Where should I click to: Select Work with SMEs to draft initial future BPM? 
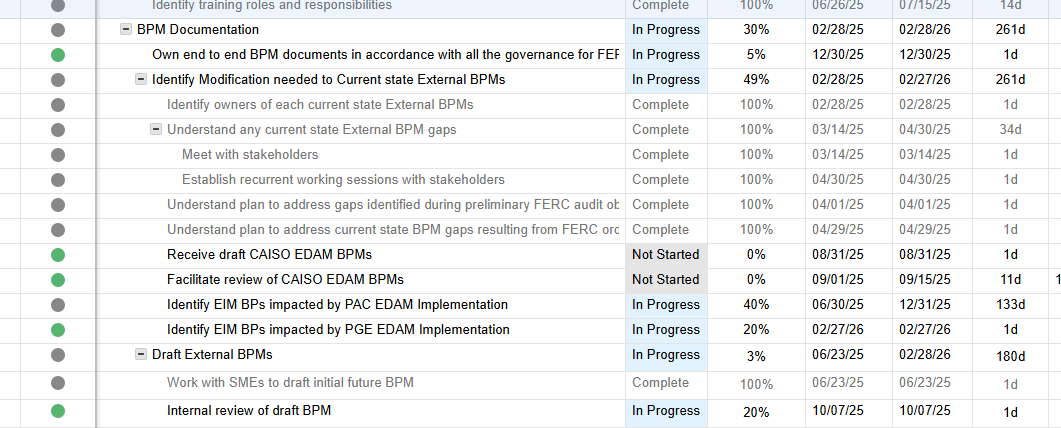pyautogui.click(x=290, y=383)
